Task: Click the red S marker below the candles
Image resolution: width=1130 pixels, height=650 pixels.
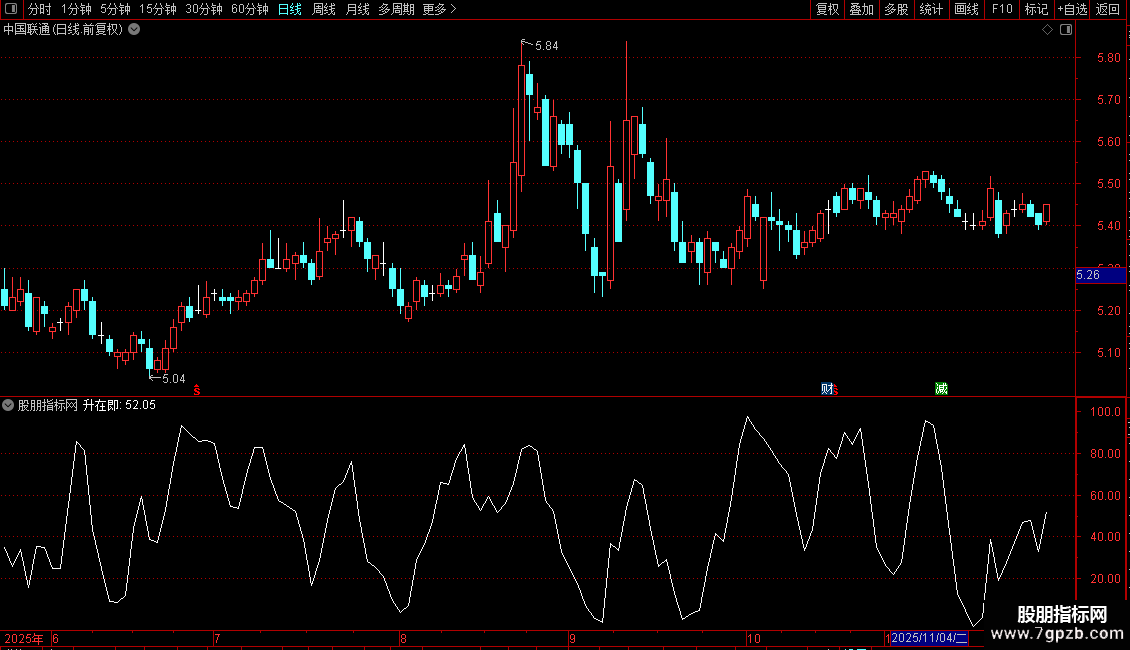Action: coord(197,390)
